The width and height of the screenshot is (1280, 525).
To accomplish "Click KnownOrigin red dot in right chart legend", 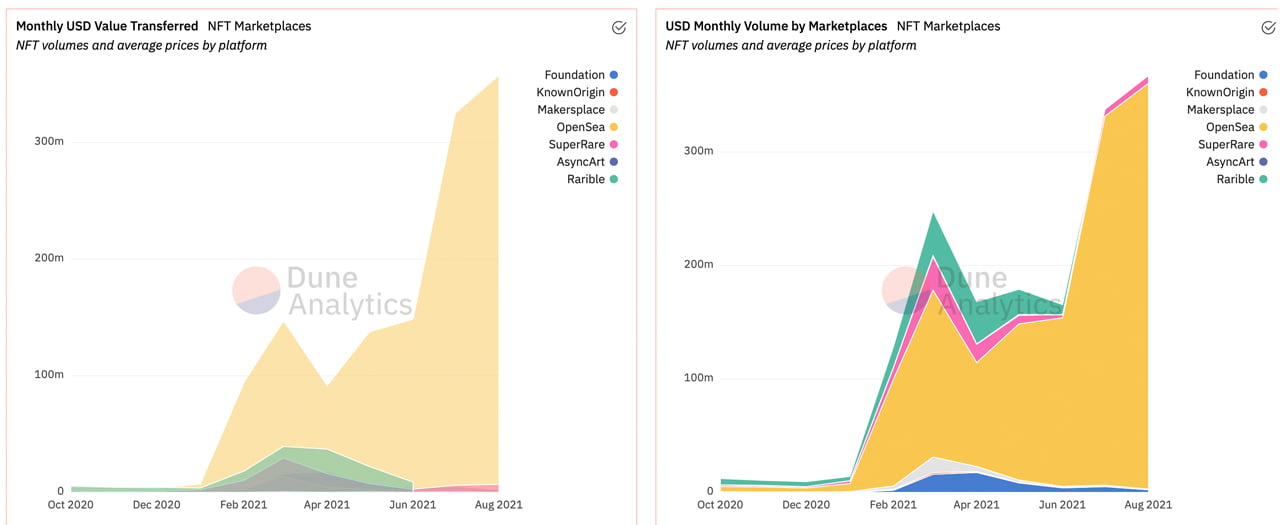I will pos(1263,93).
